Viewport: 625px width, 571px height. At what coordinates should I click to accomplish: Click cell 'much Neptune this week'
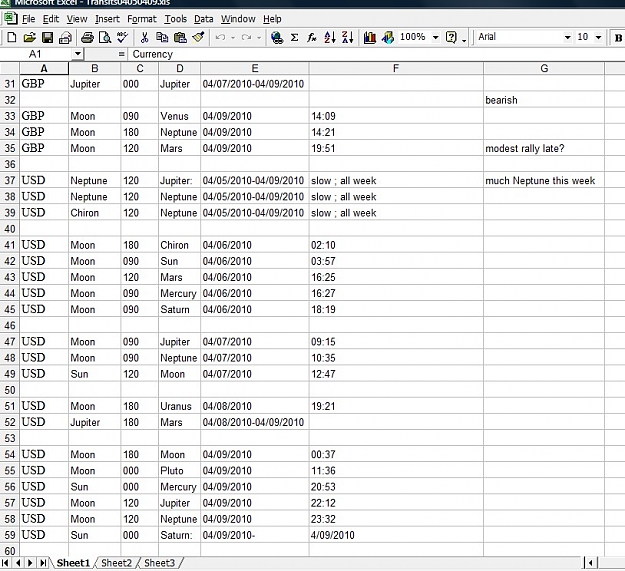544,180
